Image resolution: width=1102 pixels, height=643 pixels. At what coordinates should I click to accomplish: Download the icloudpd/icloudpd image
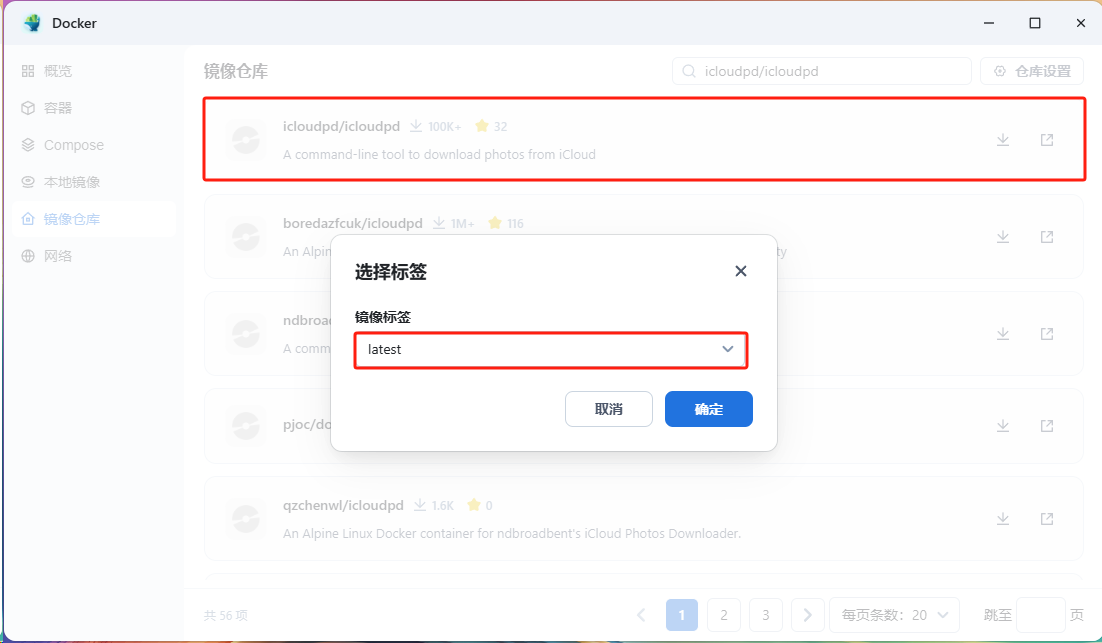[1003, 140]
